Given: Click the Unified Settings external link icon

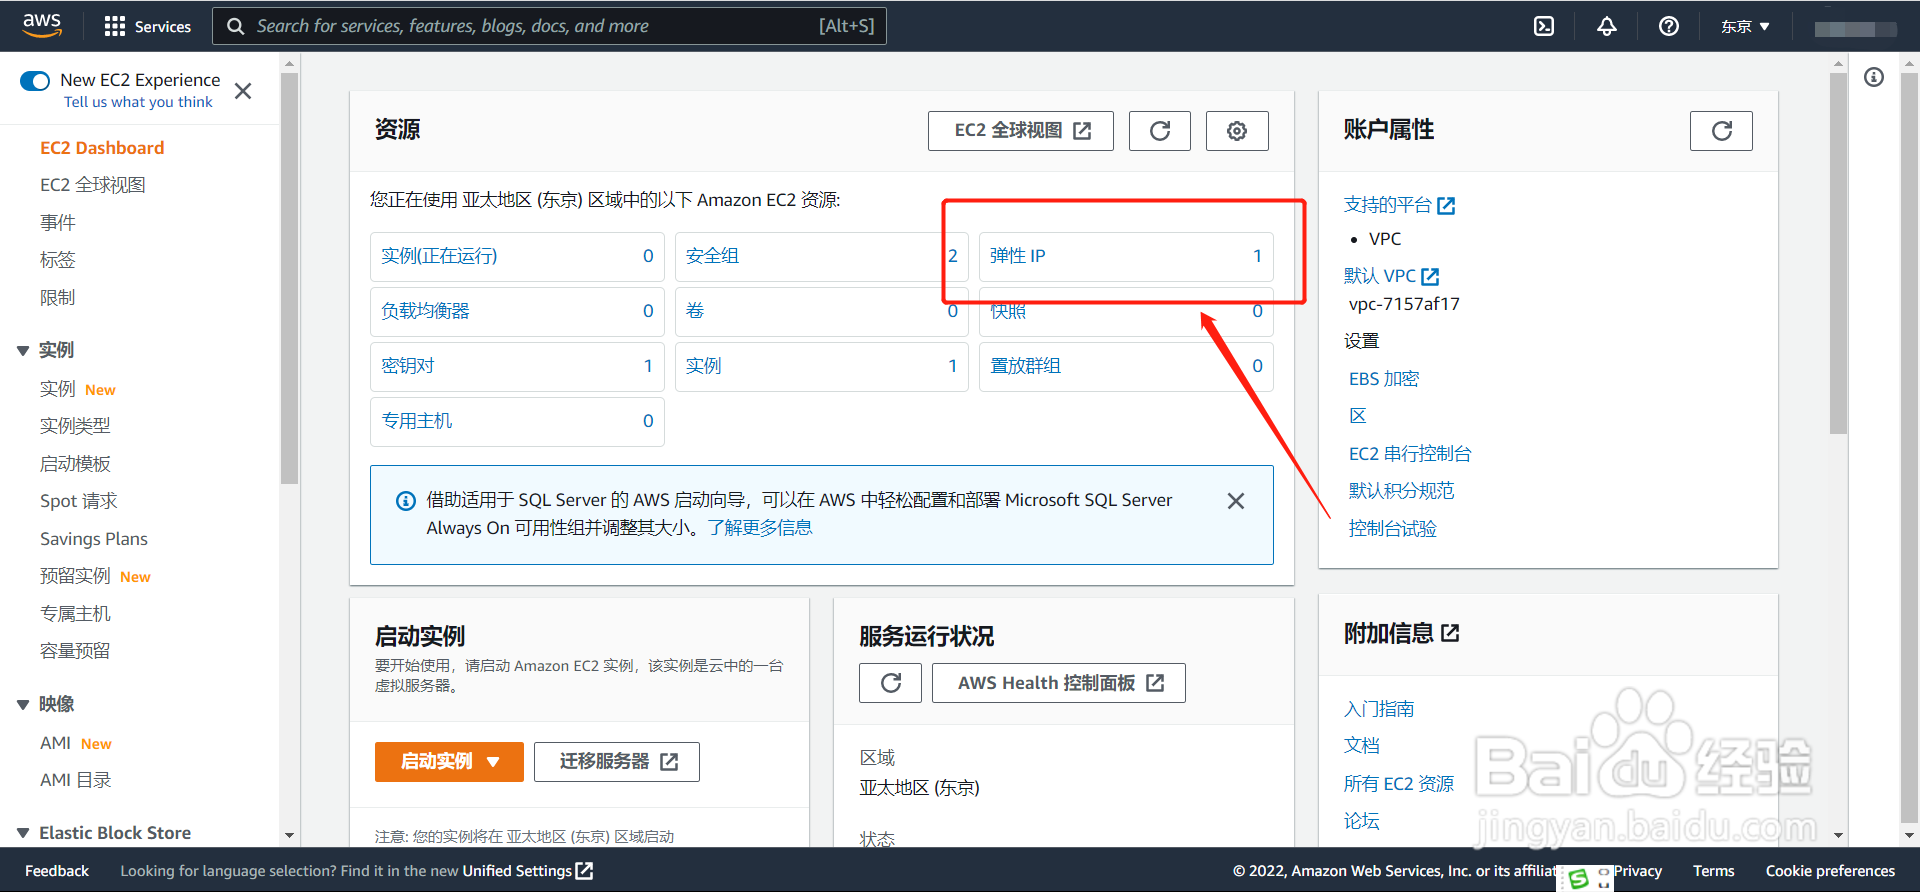Looking at the screenshot, I should 585,871.
